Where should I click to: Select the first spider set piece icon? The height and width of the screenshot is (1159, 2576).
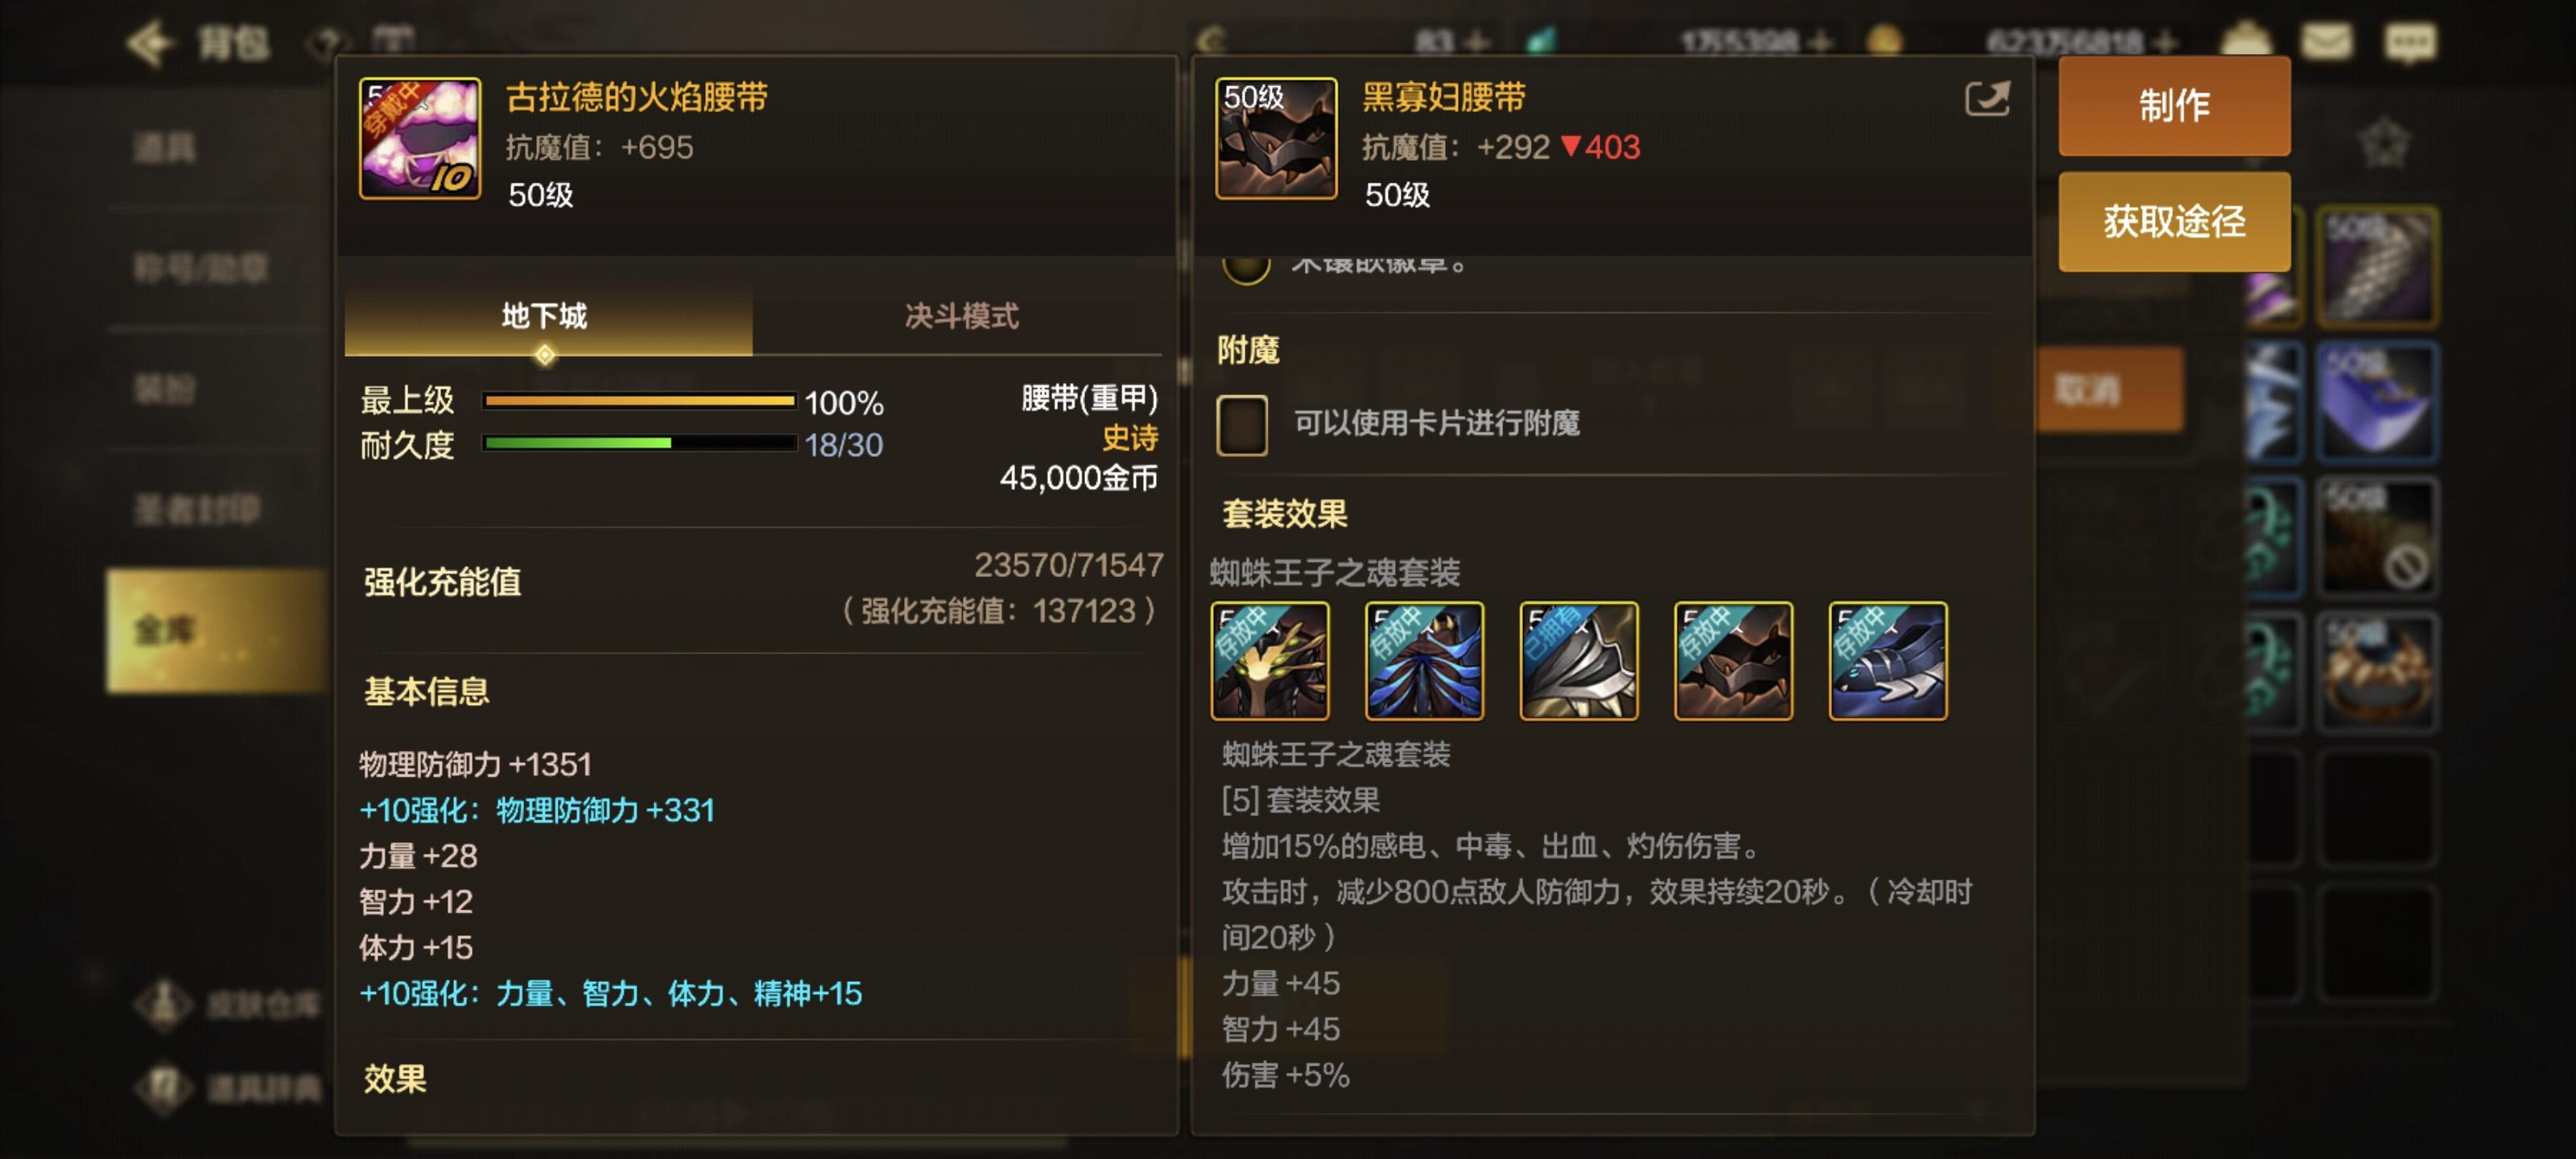tap(1270, 660)
